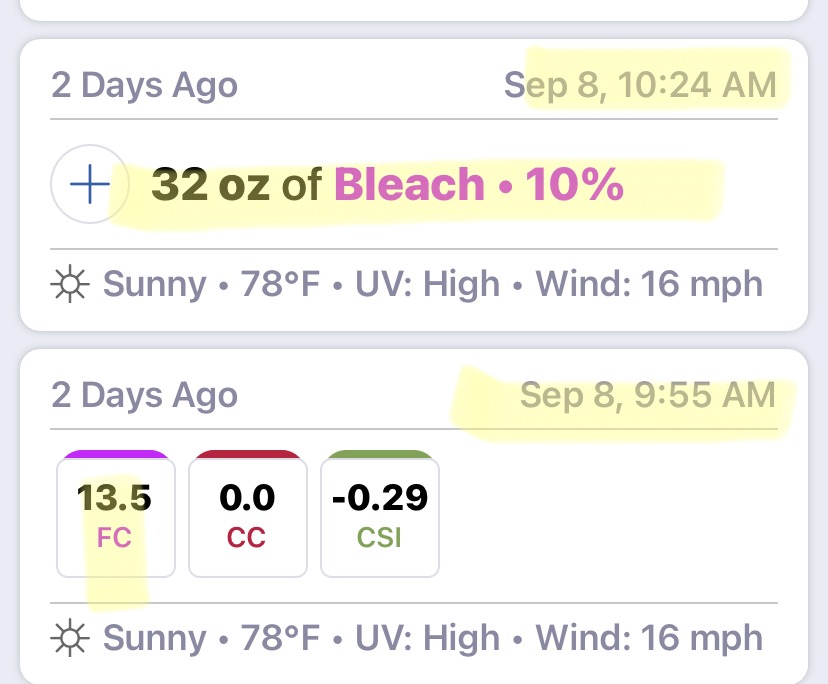The width and height of the screenshot is (828, 684).
Task: Select the CSI -0.29 reading tile
Action: pos(380,514)
